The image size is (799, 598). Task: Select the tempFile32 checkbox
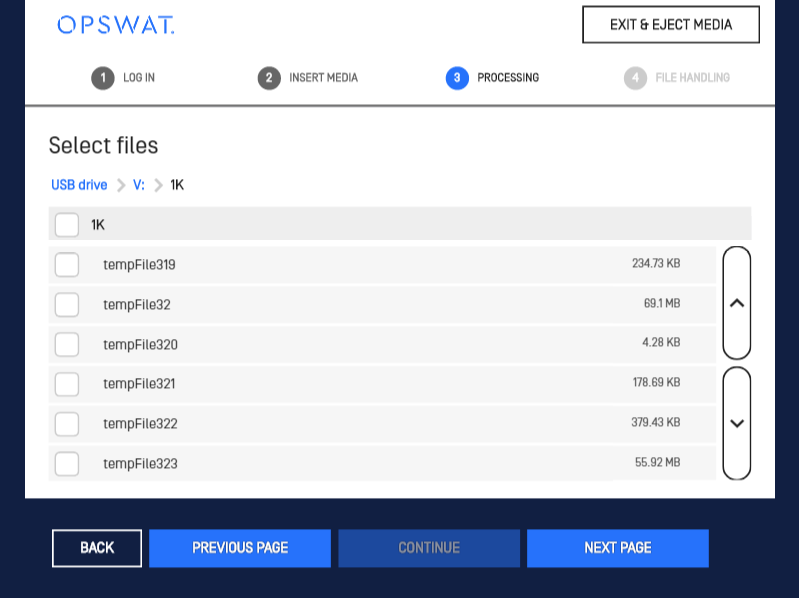[67, 304]
